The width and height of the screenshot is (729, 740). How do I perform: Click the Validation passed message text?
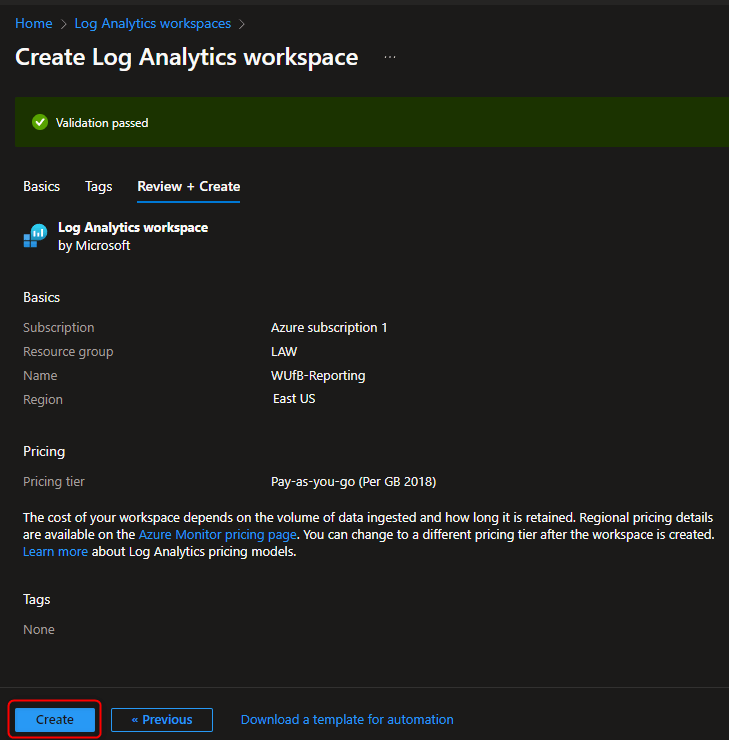click(x=102, y=123)
